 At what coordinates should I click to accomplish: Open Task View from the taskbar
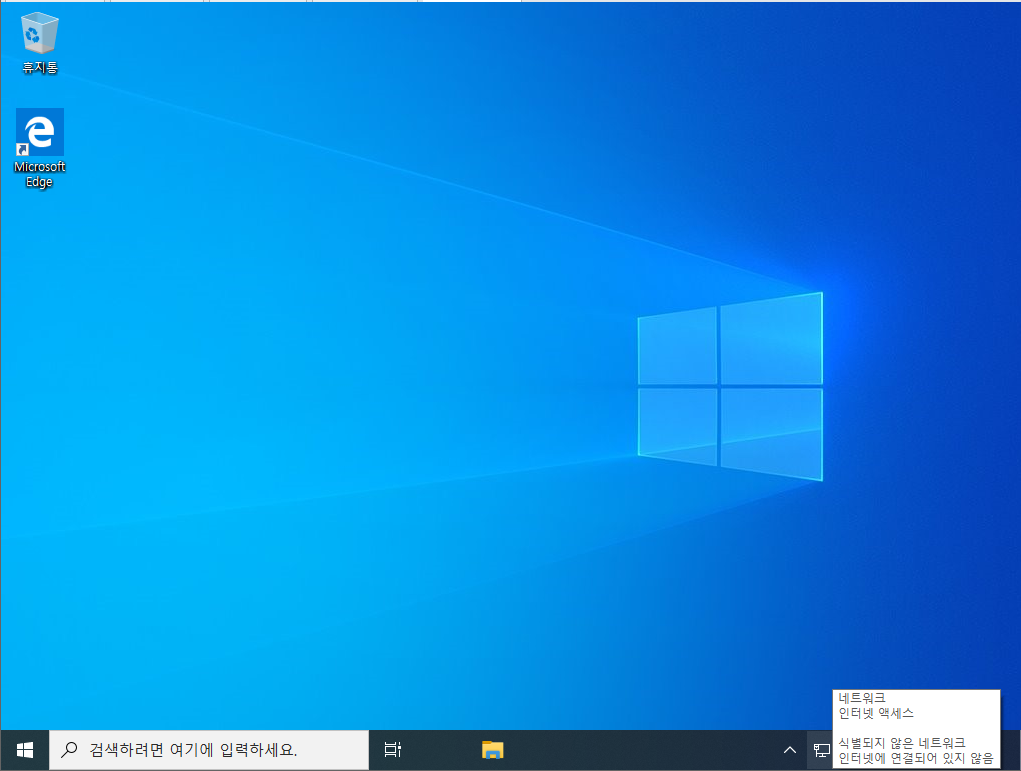tap(393, 750)
